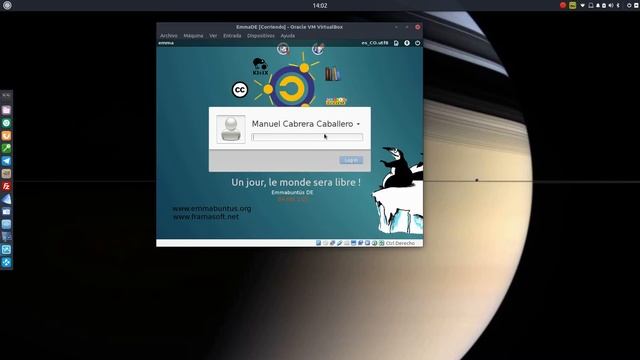The height and width of the screenshot is (360, 640).
Task: Click the volume icon in system tray
Action: (611, 5)
